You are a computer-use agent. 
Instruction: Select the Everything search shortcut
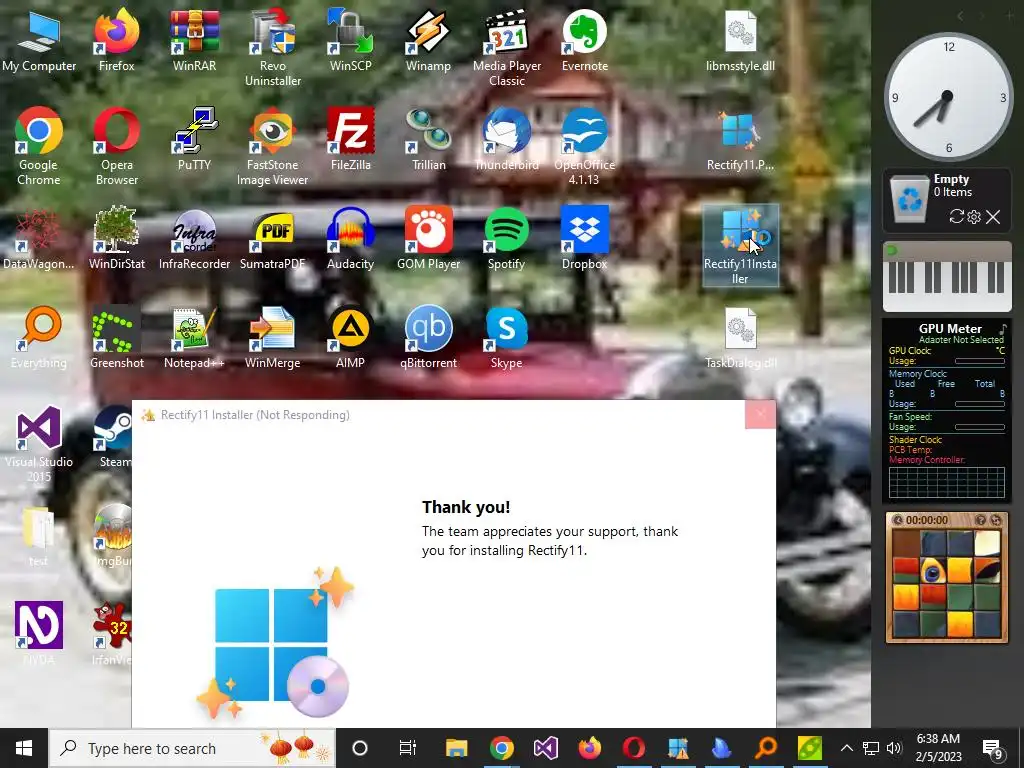point(39,338)
